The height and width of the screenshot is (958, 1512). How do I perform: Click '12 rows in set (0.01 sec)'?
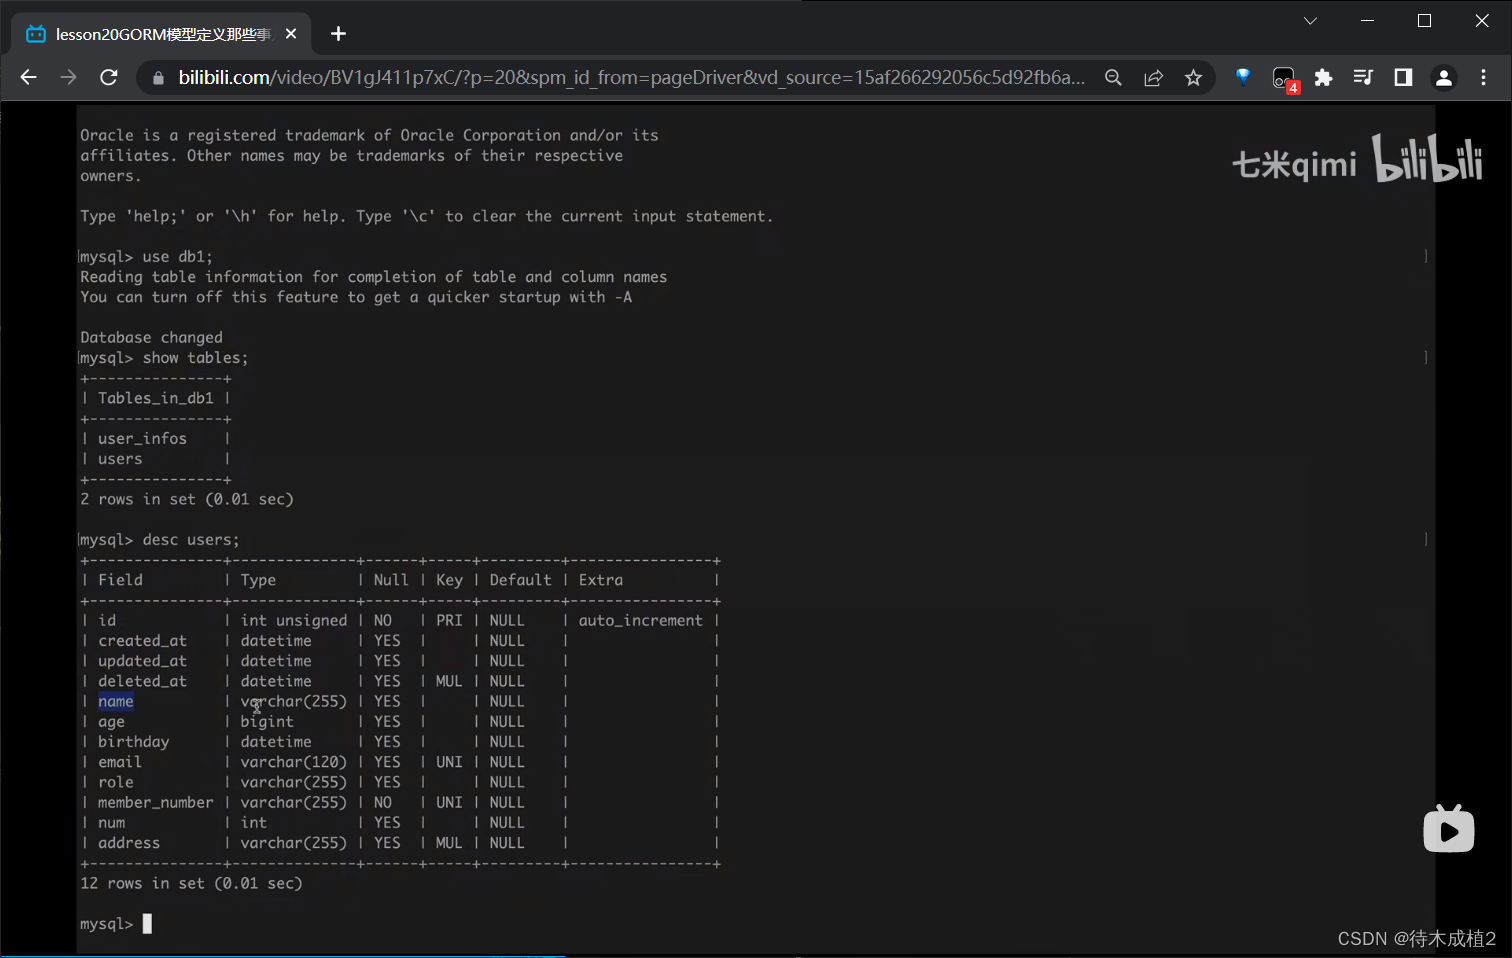point(191,883)
